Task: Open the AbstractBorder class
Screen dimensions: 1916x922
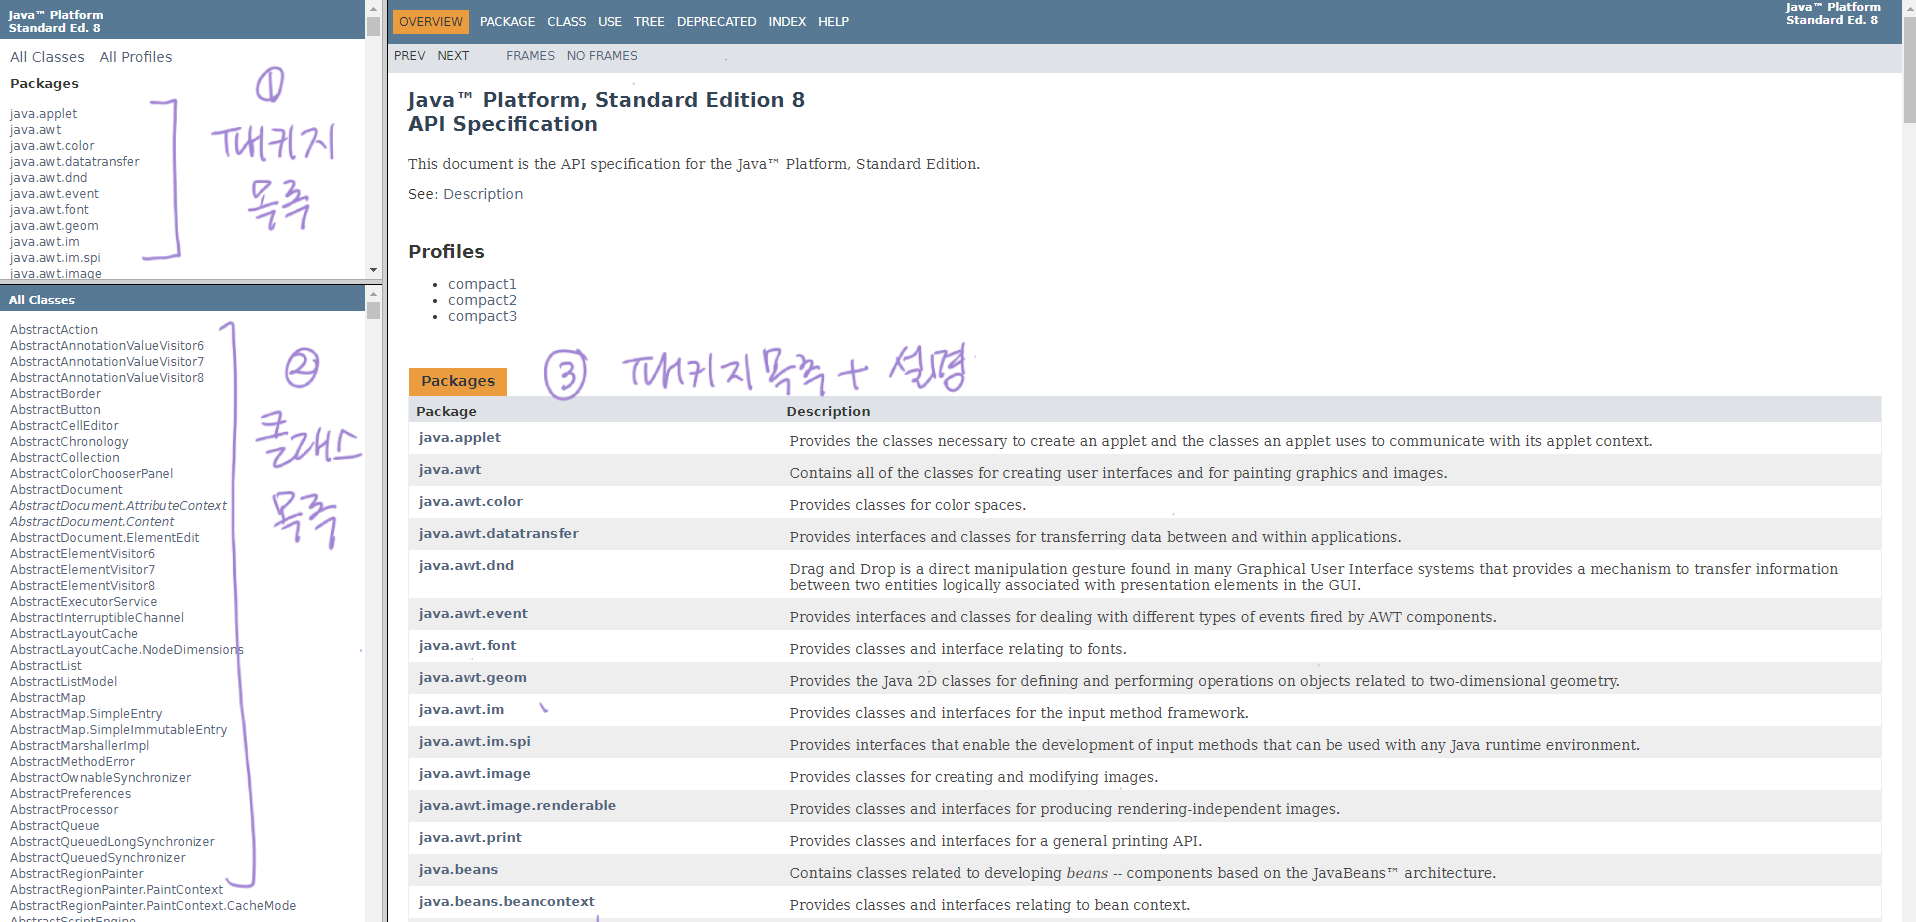Action: [x=55, y=394]
